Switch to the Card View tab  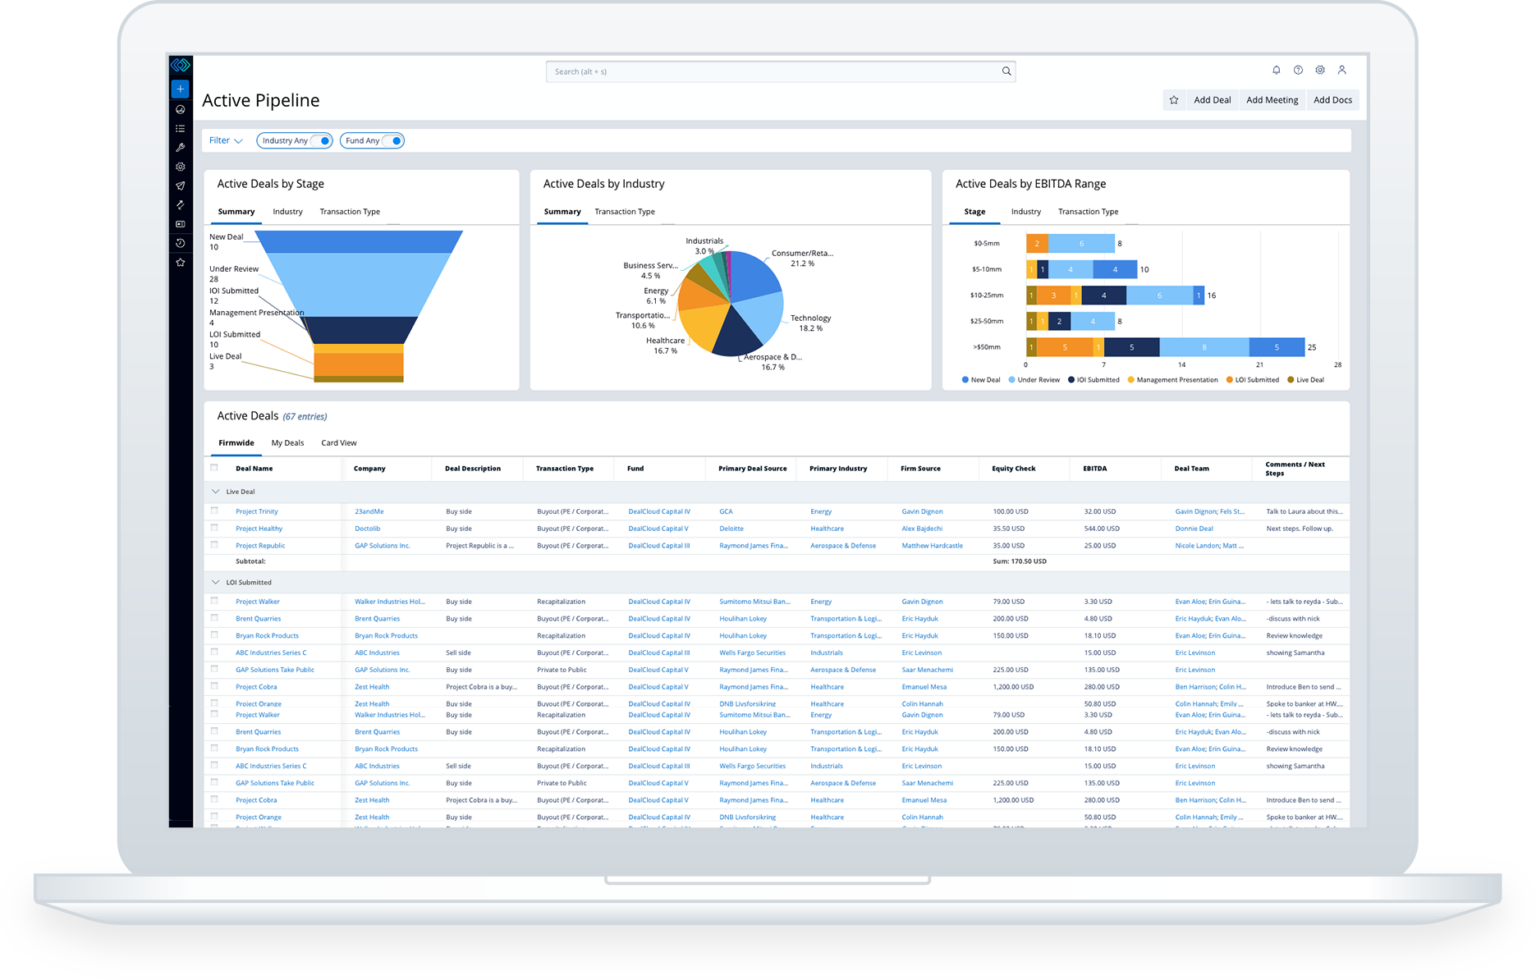(339, 442)
